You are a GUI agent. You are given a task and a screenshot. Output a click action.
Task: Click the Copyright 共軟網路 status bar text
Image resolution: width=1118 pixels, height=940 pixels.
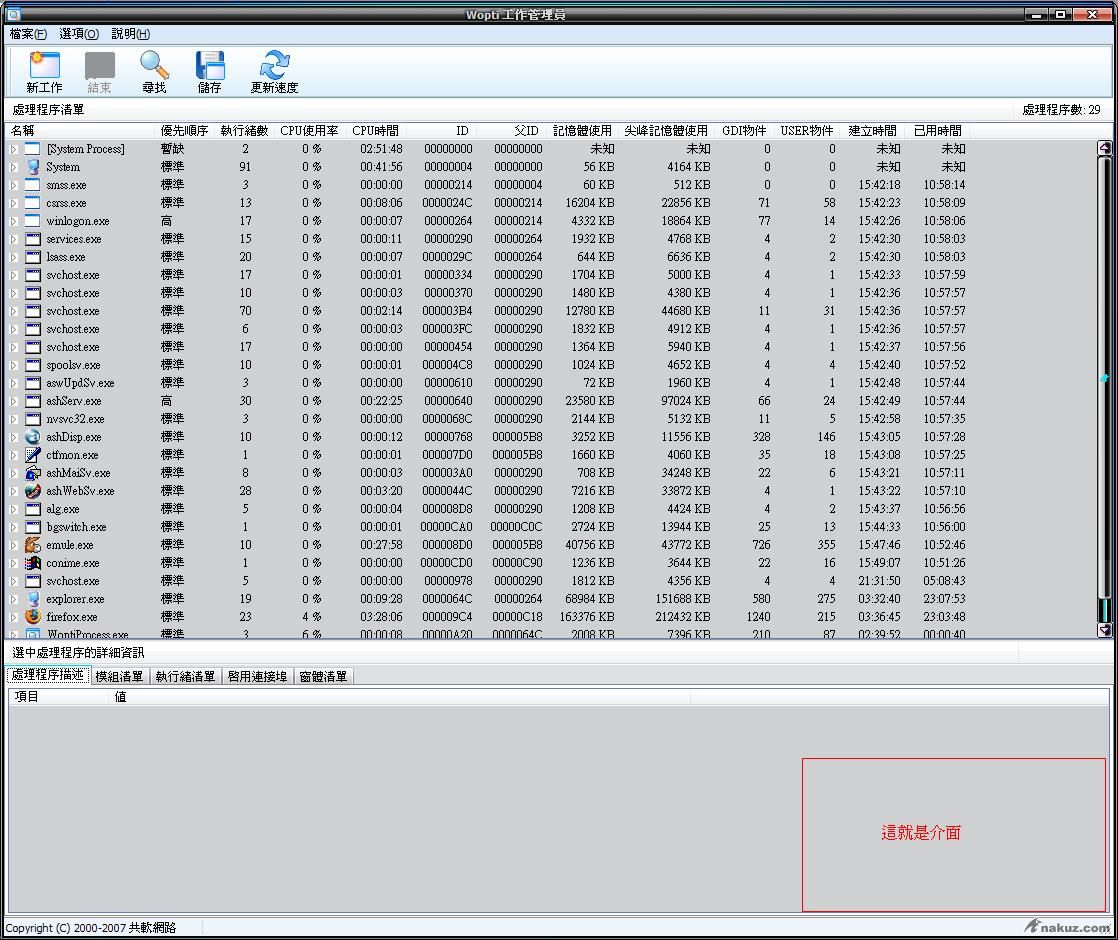tap(91, 928)
